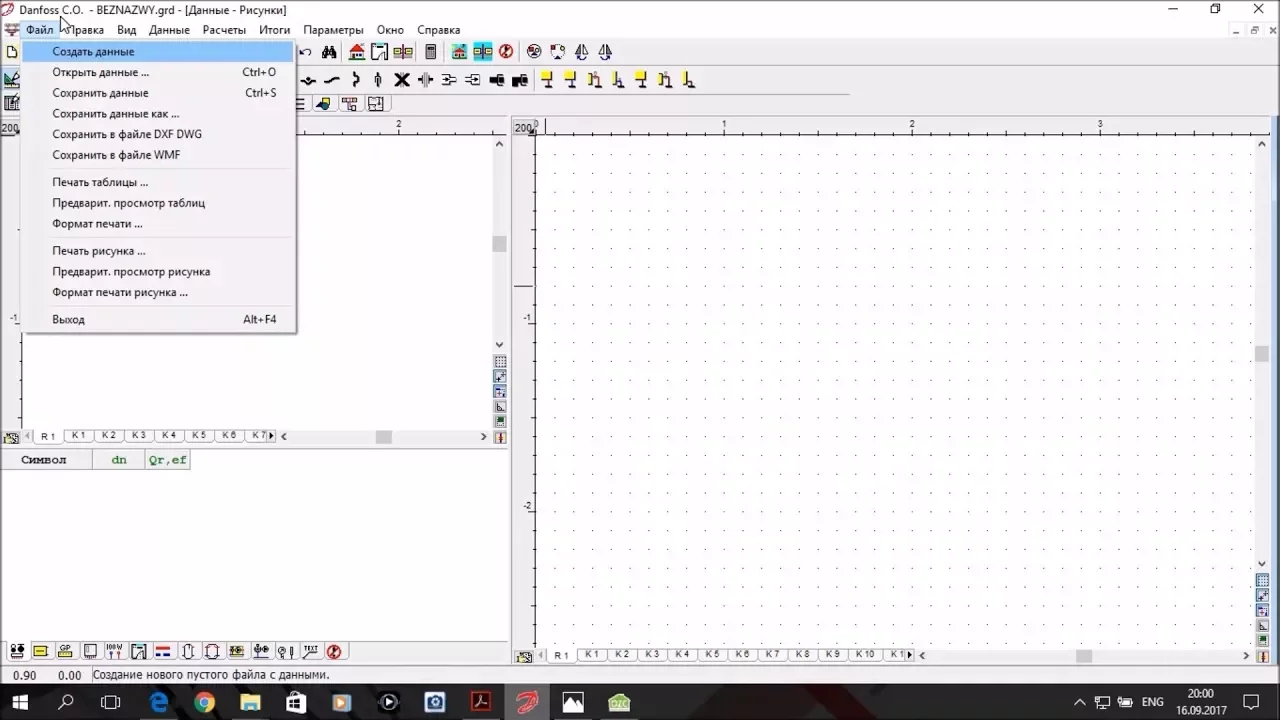Click the scroll down arrow of left panel
The image size is (1280, 720).
click(x=500, y=345)
